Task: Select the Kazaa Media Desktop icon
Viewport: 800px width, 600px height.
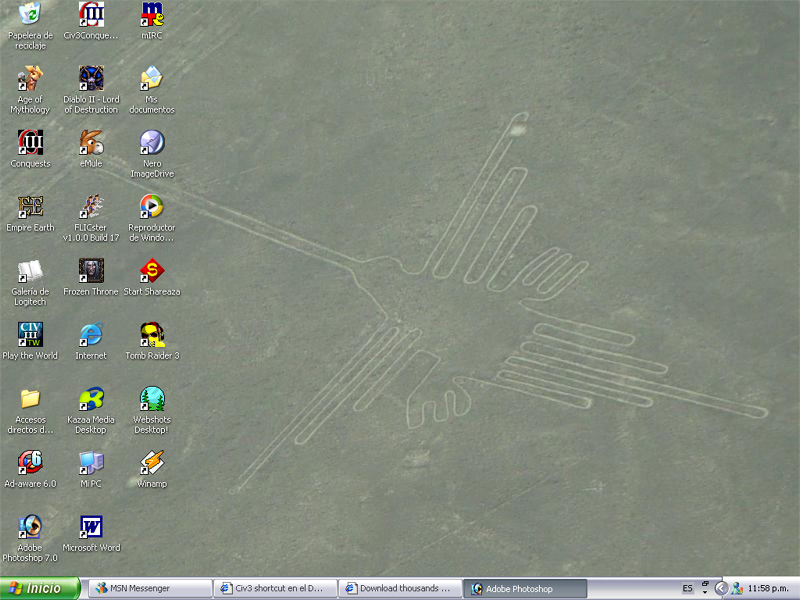Action: (91, 399)
